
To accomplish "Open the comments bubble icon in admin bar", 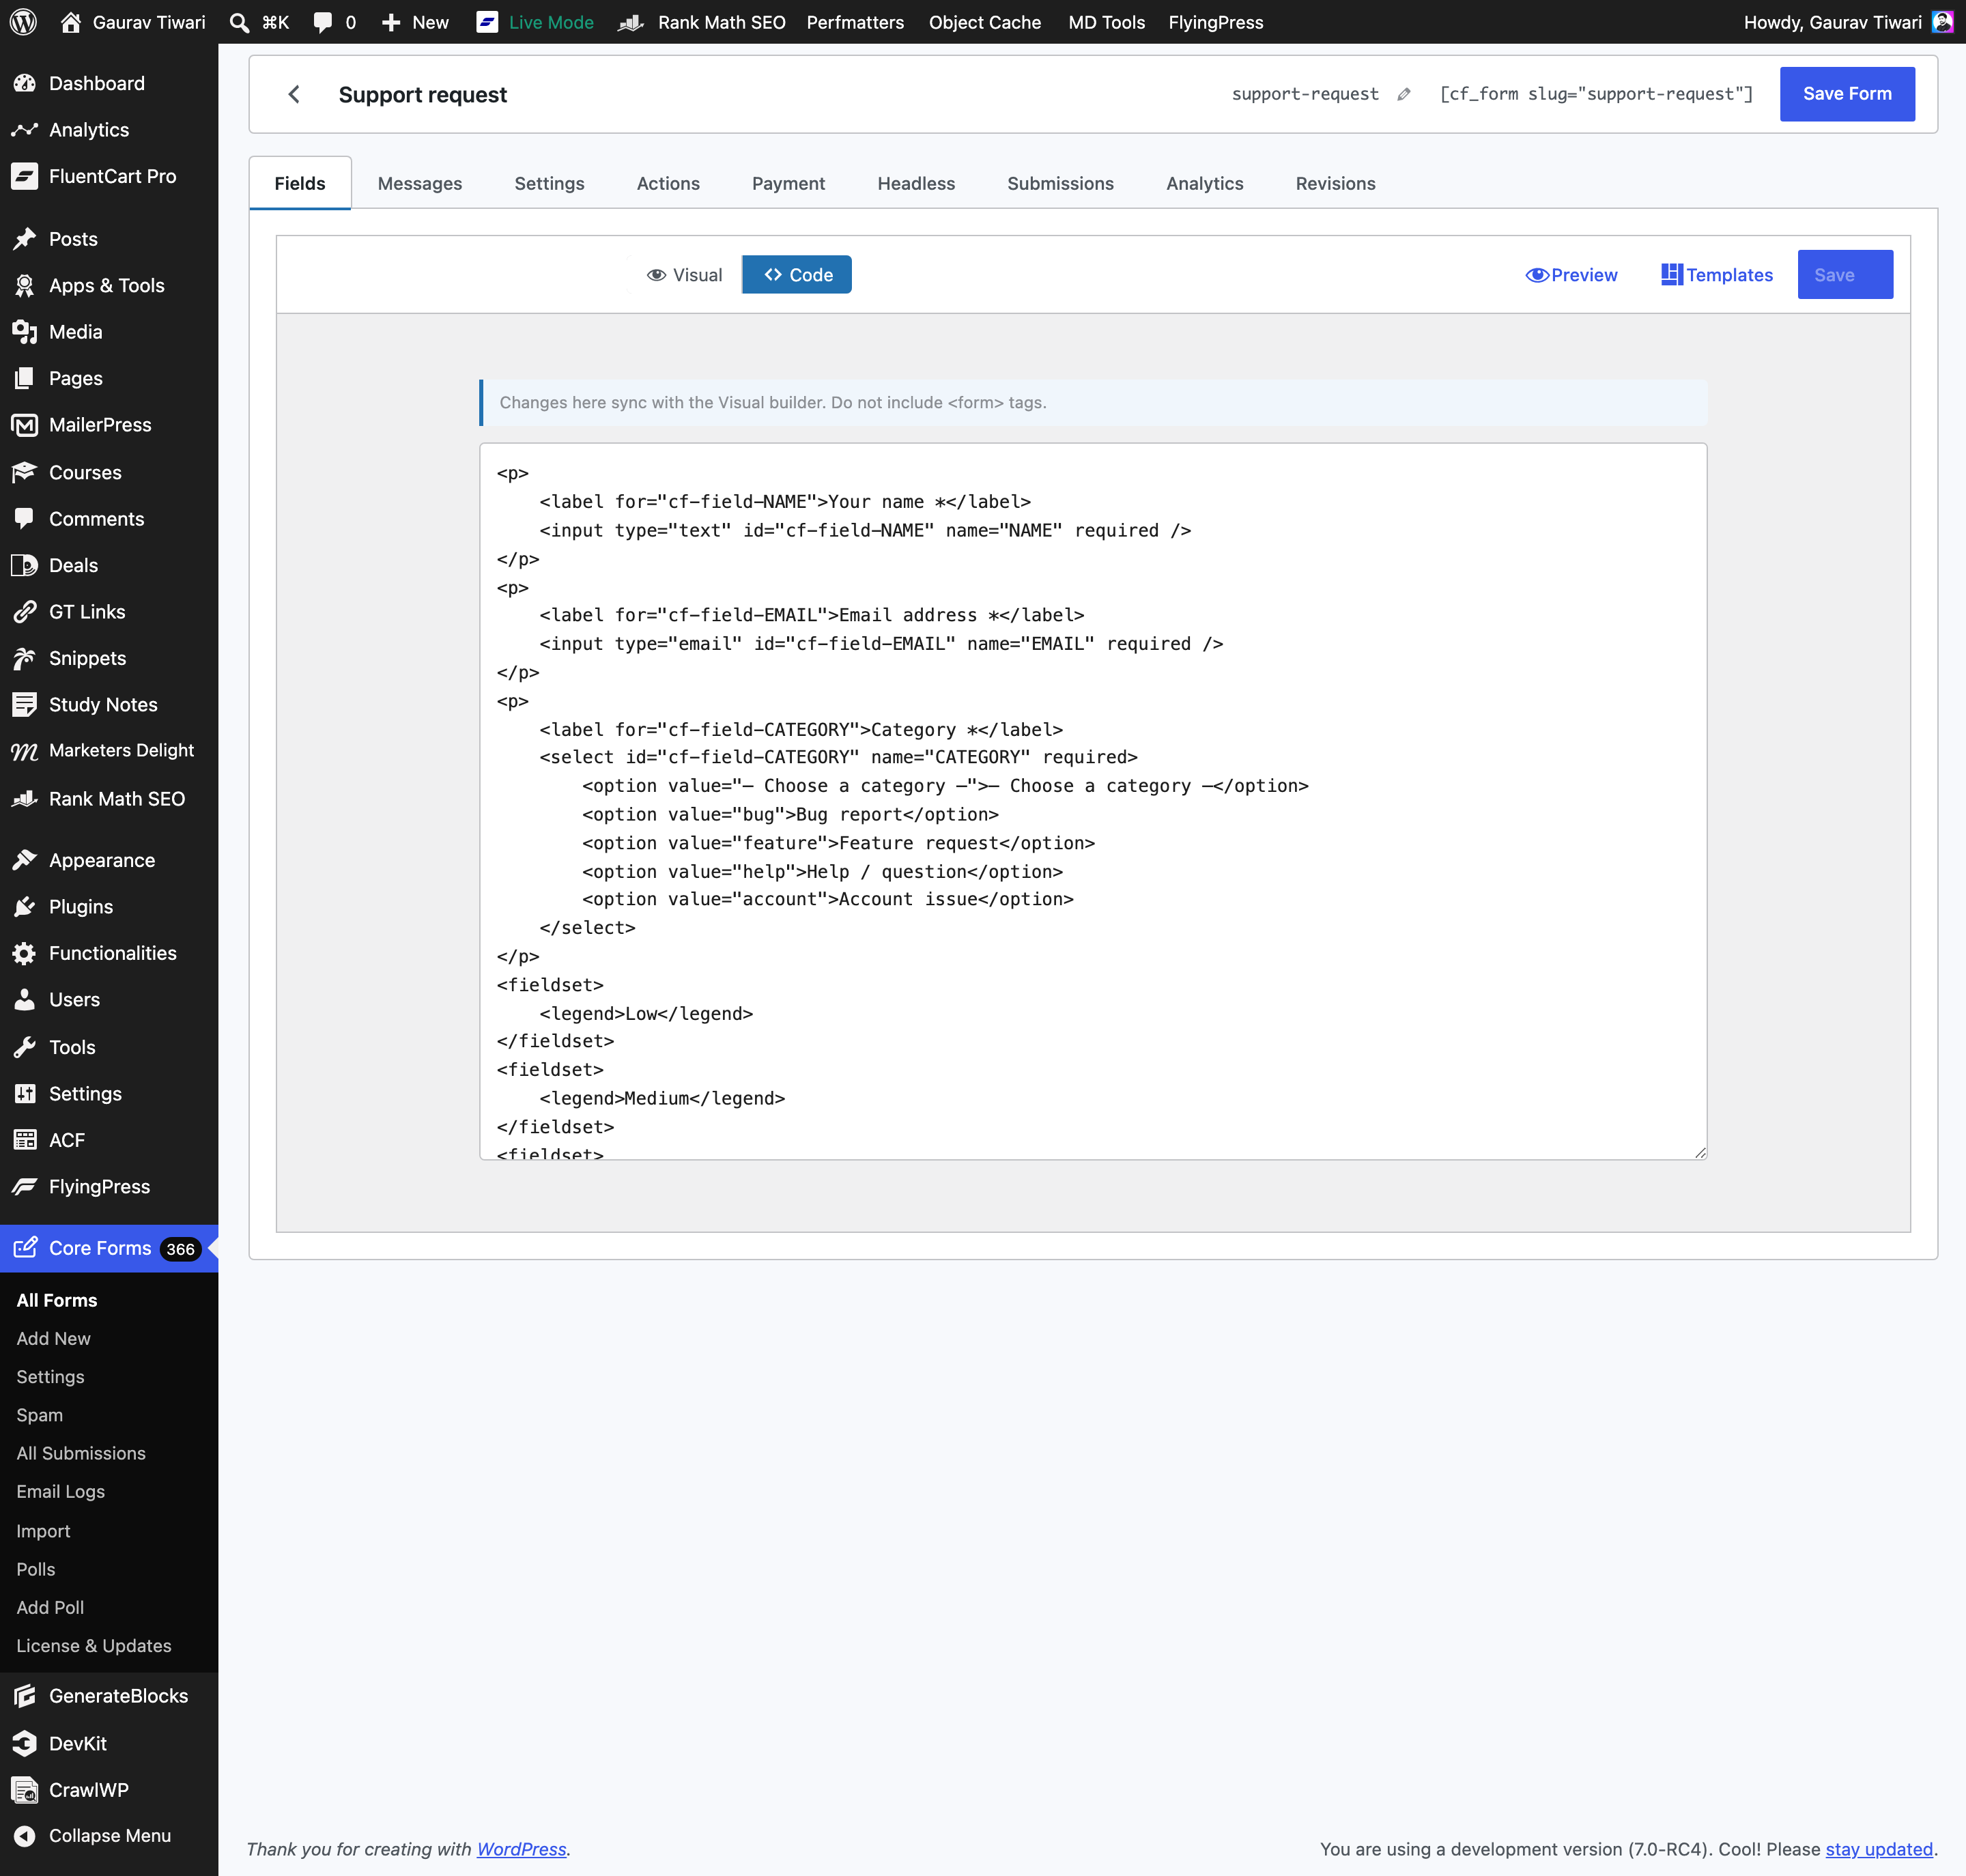I will [322, 22].
